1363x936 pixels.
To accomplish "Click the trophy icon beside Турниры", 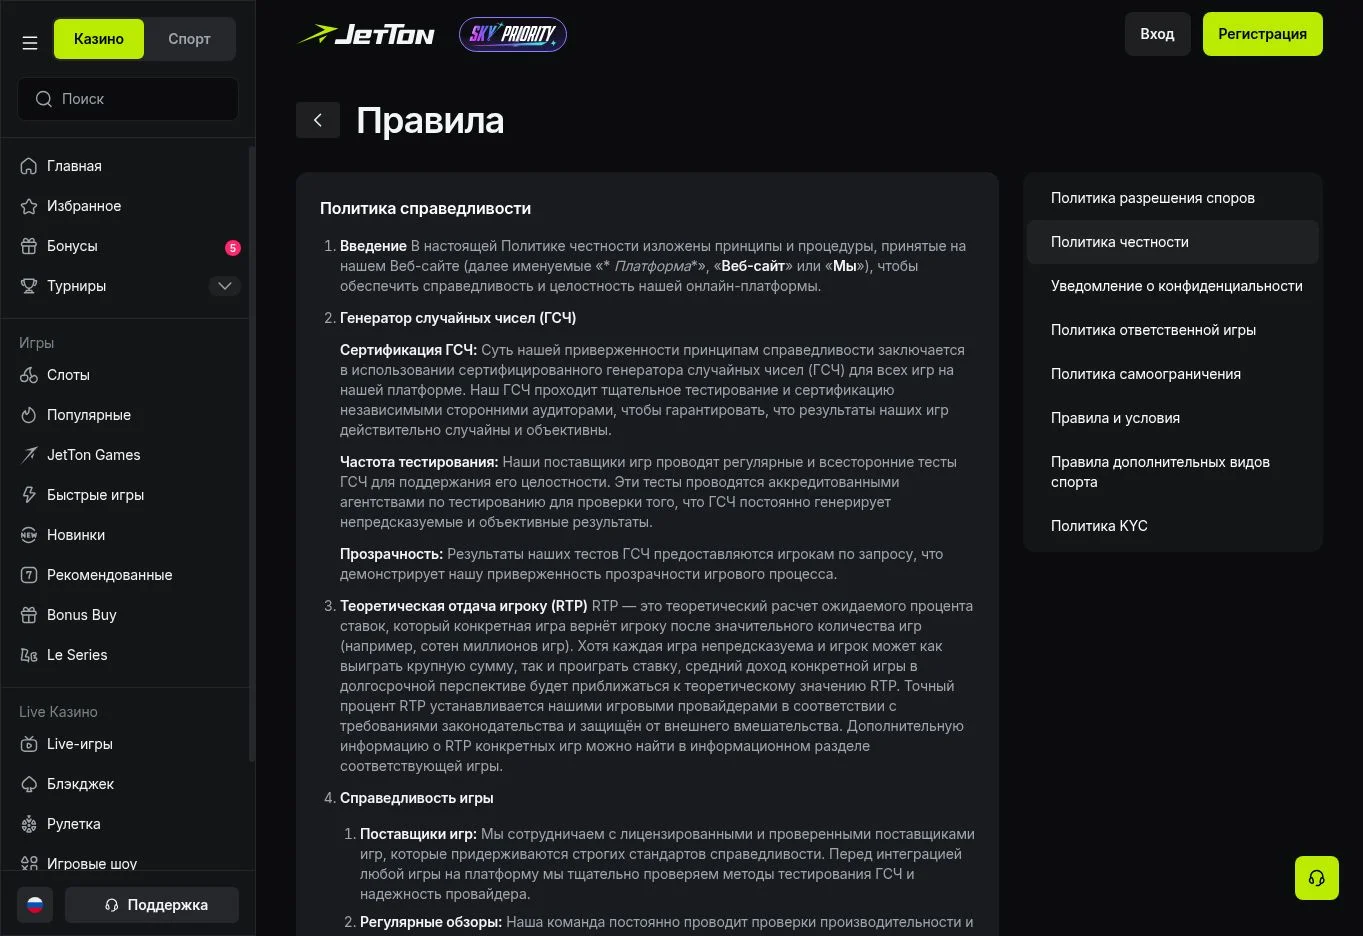I will tap(29, 286).
